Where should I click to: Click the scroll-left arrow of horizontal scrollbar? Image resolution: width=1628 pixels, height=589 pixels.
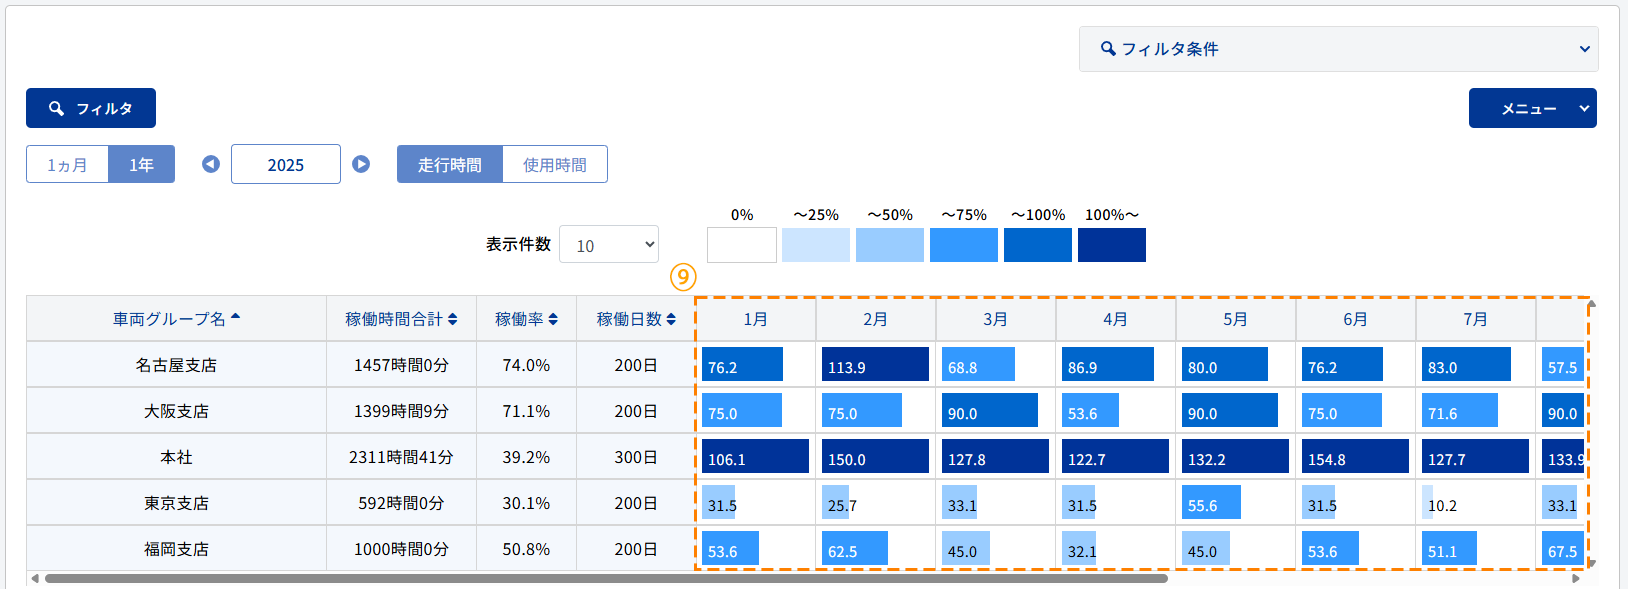[35, 578]
